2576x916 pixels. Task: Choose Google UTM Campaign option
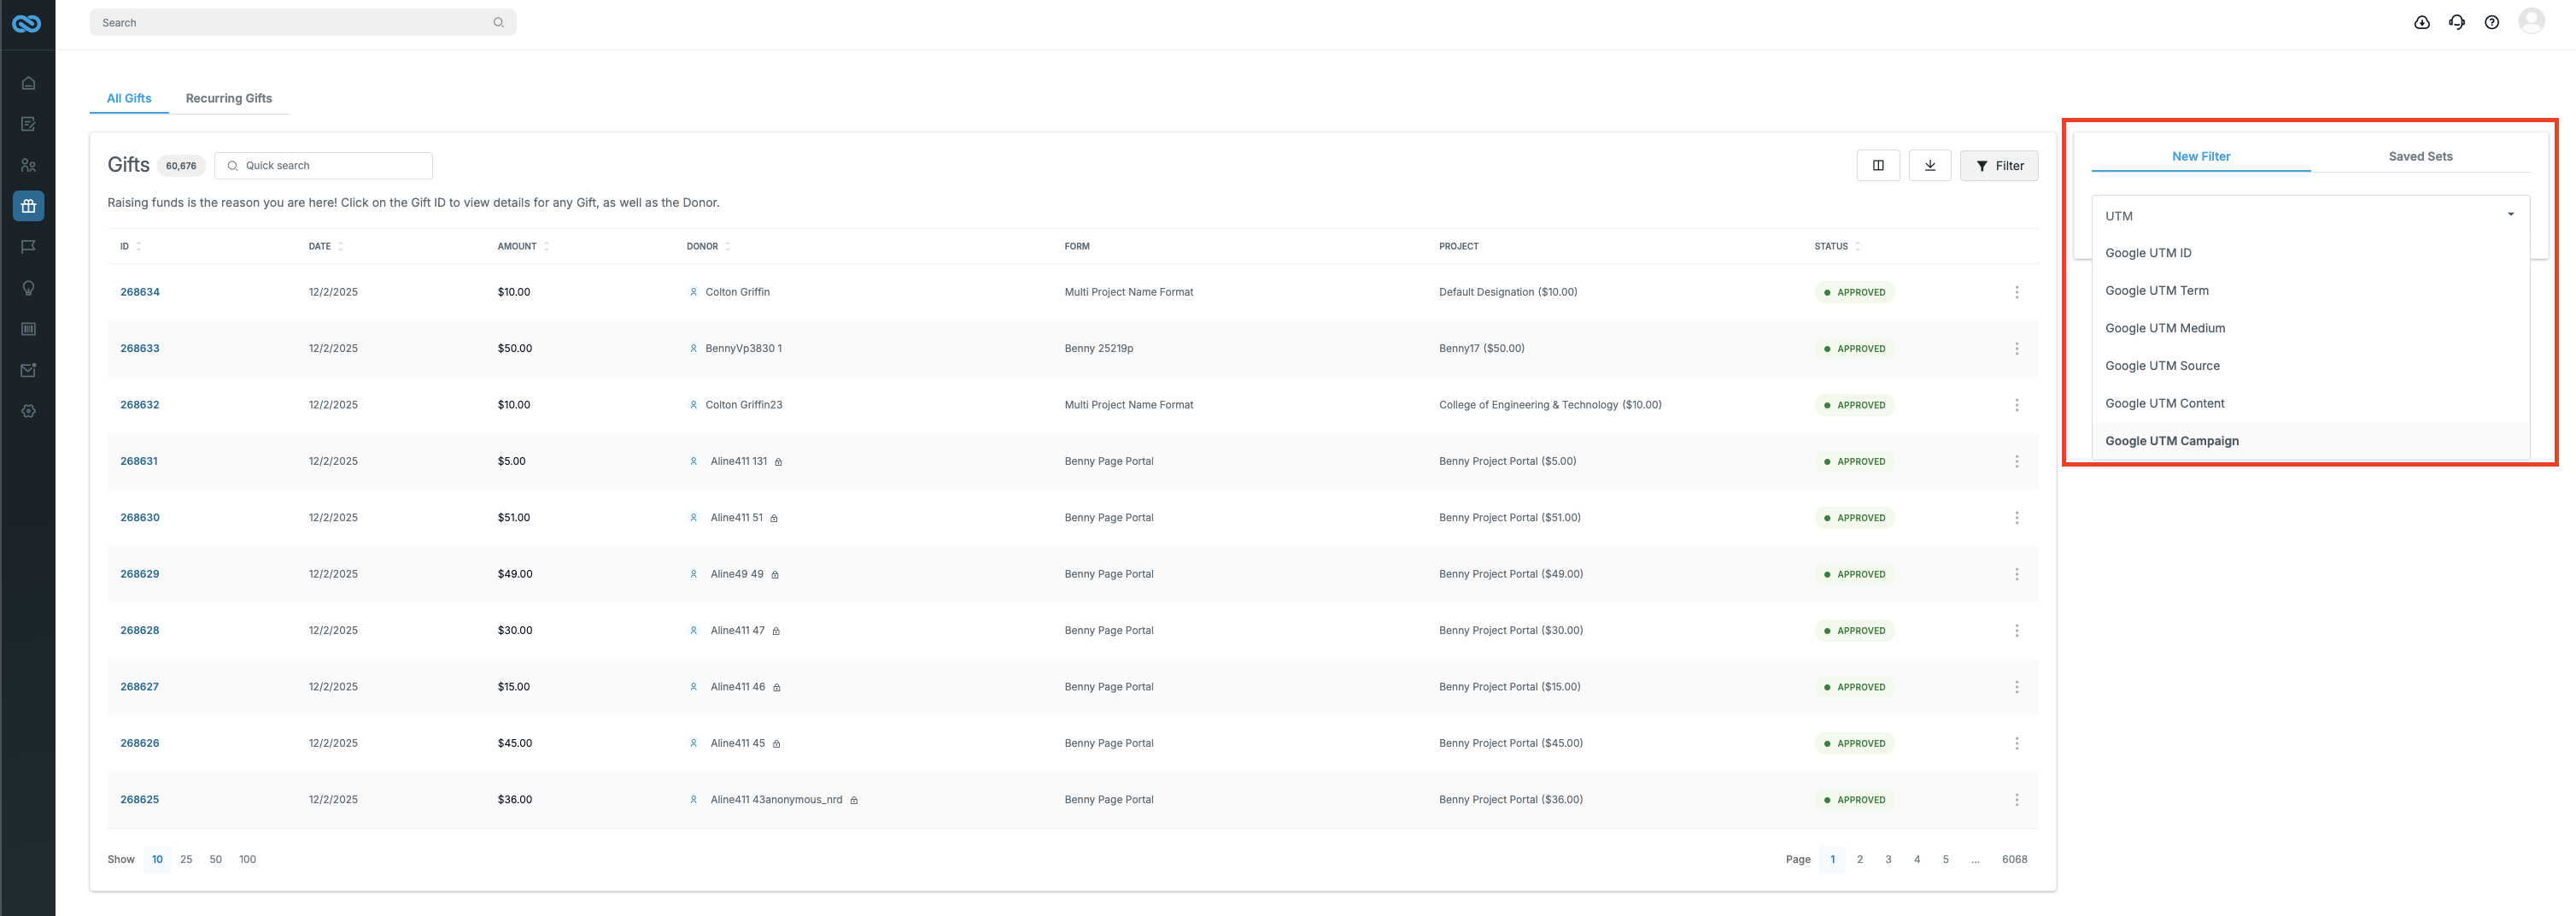click(x=2310, y=441)
